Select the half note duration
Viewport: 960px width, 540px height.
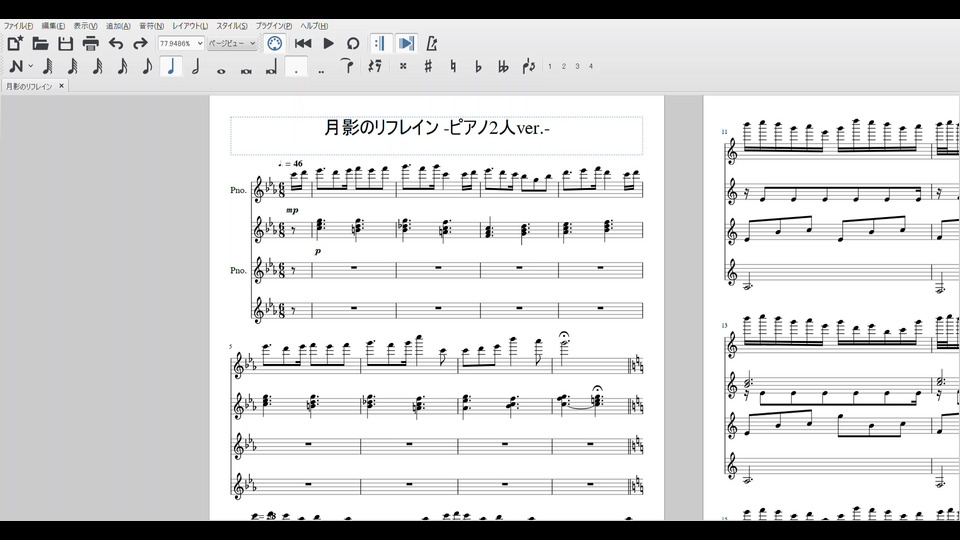pos(196,66)
